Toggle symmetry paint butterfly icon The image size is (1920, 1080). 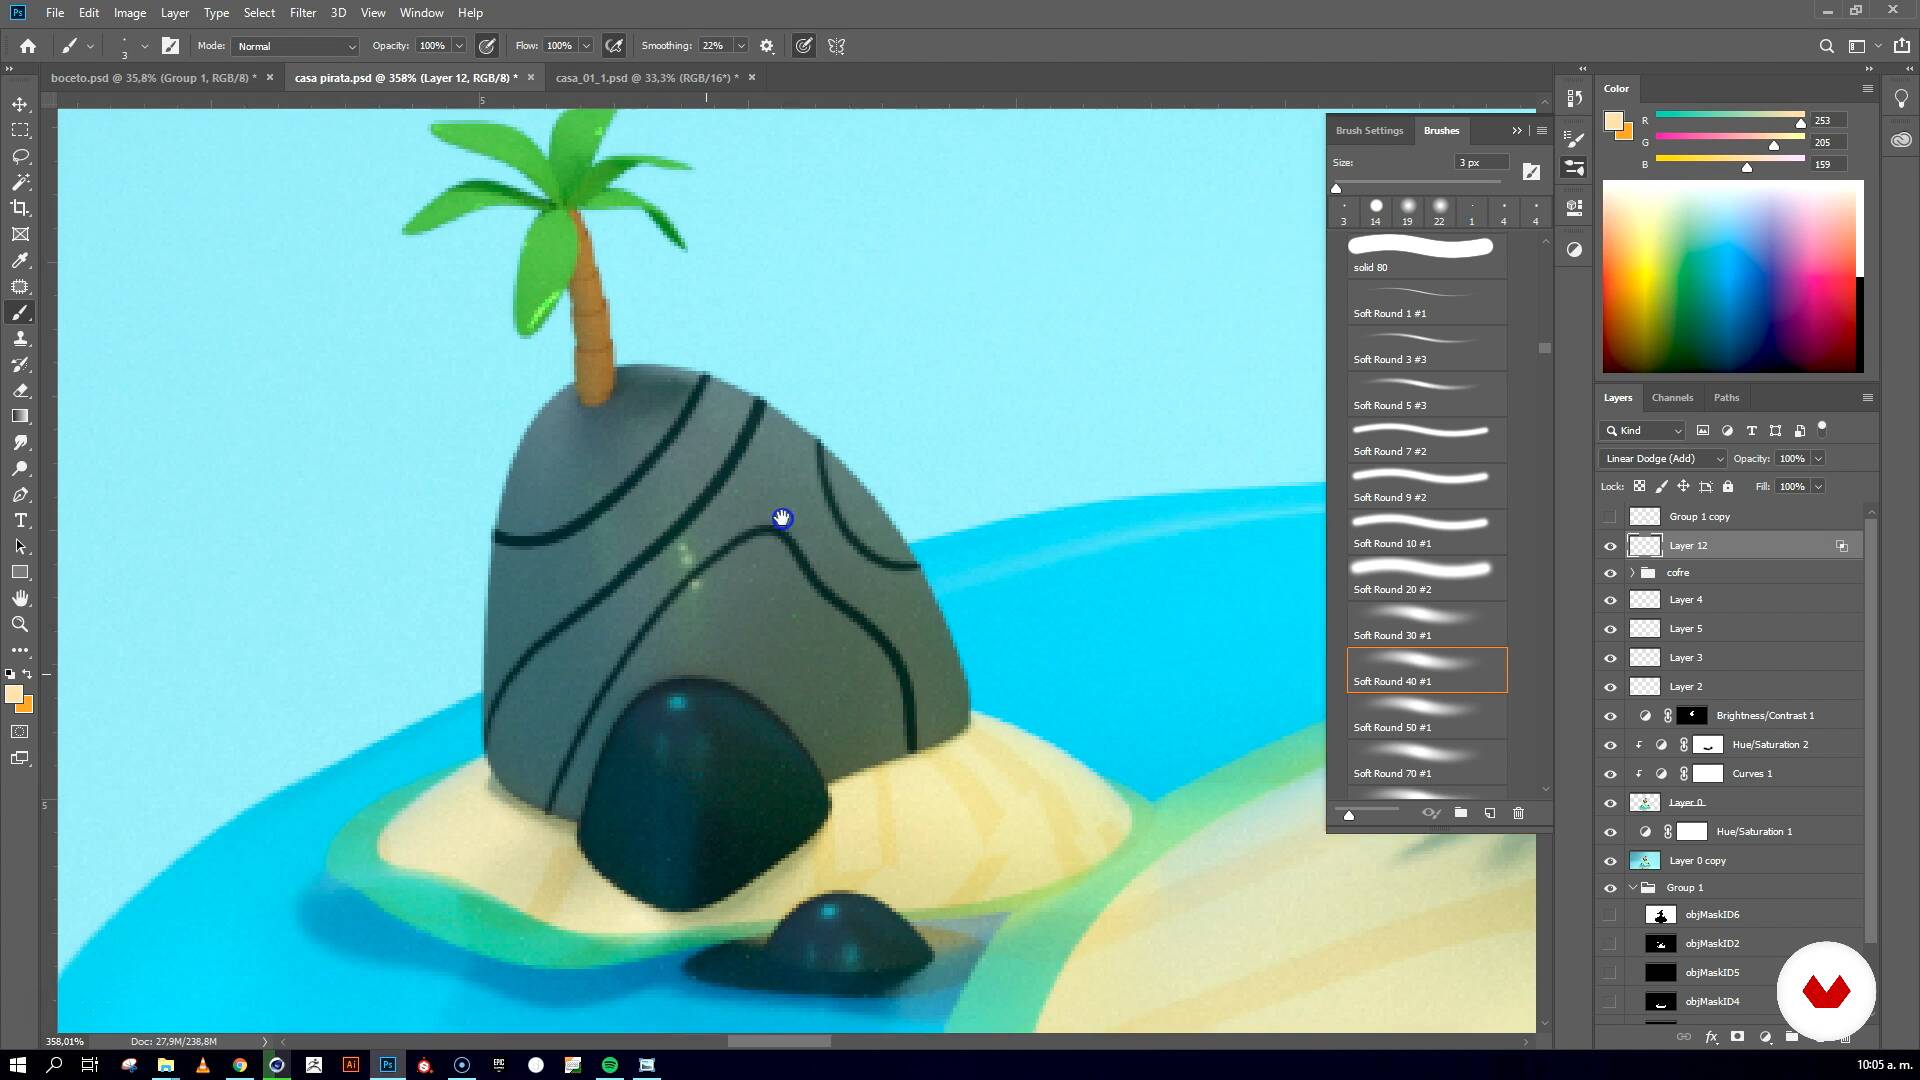pyautogui.click(x=837, y=46)
